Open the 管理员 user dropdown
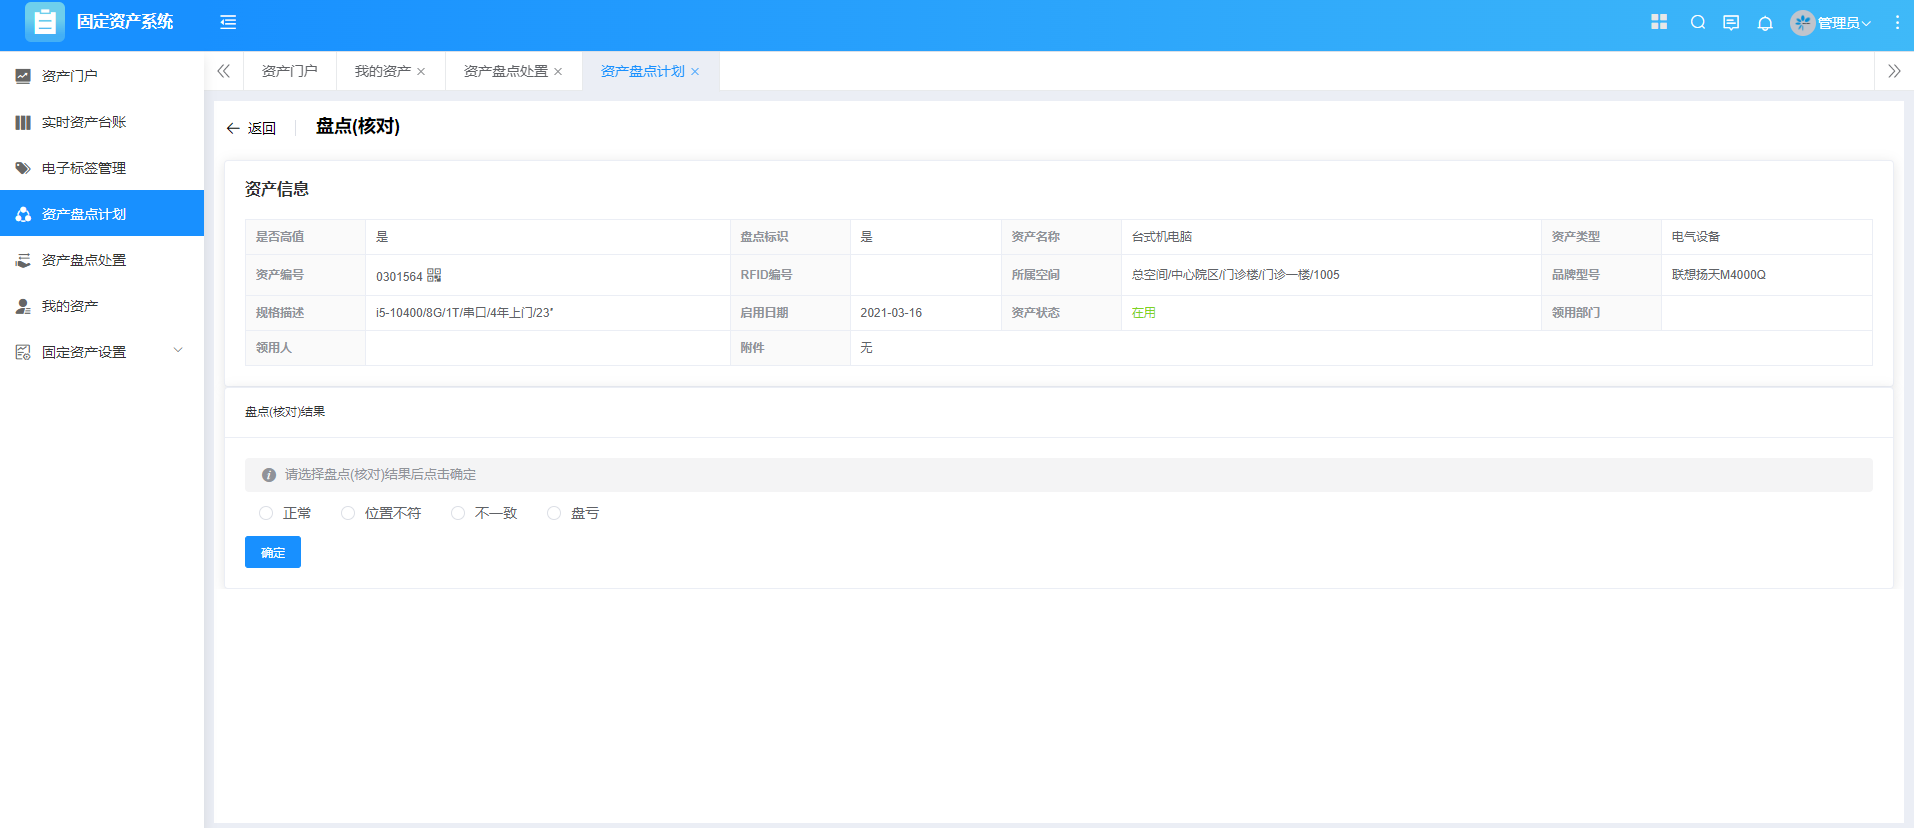The width and height of the screenshot is (1914, 828). [1832, 23]
